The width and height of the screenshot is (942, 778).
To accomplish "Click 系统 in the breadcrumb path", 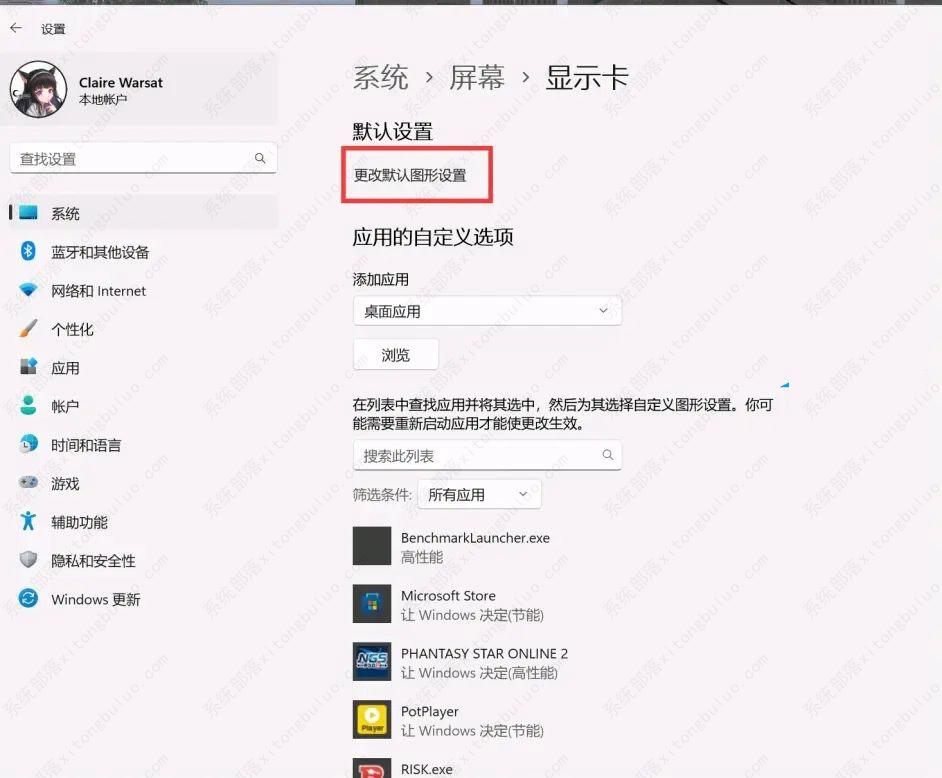I will coord(381,76).
